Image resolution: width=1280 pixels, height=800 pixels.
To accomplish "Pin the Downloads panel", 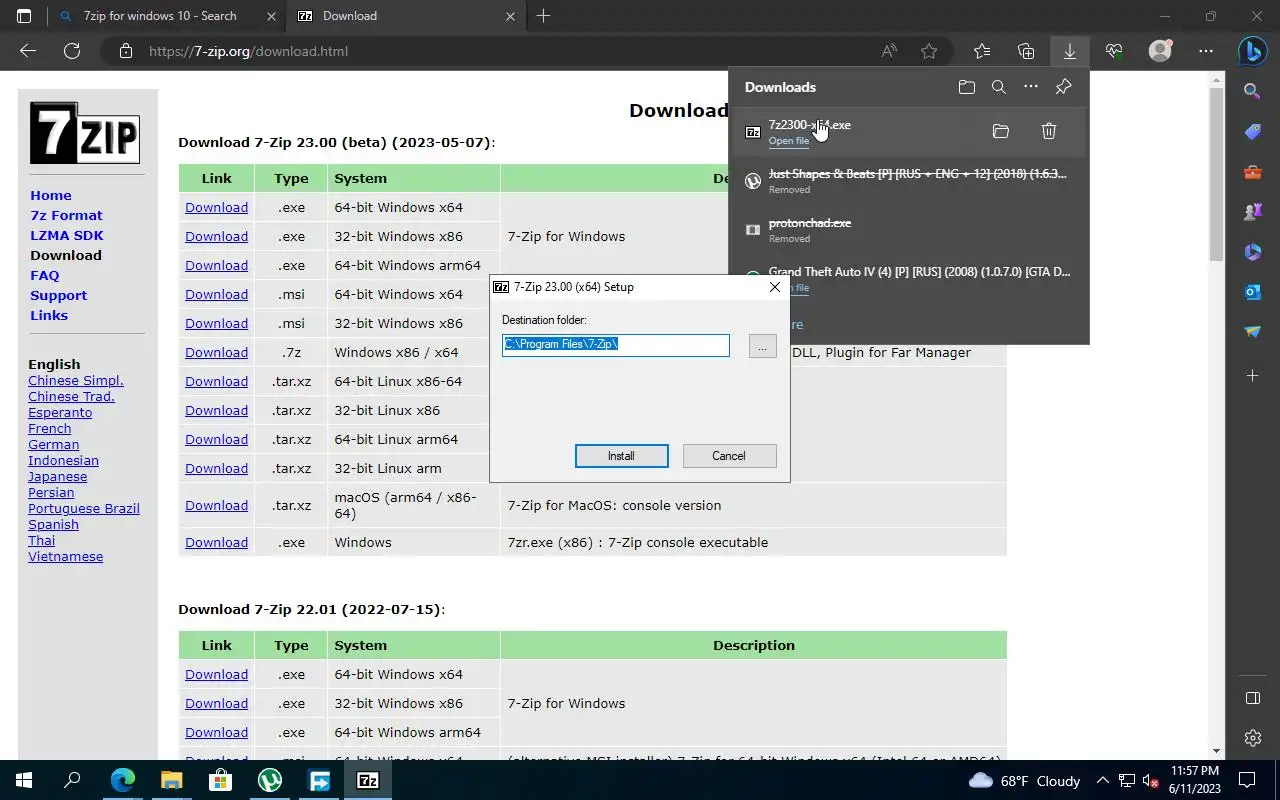I will 1063,87.
